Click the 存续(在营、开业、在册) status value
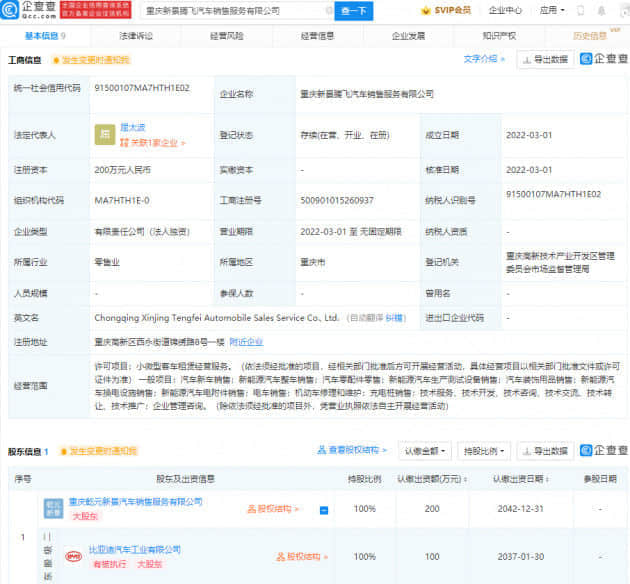Screen dimensions: 630x584 pos(345,135)
